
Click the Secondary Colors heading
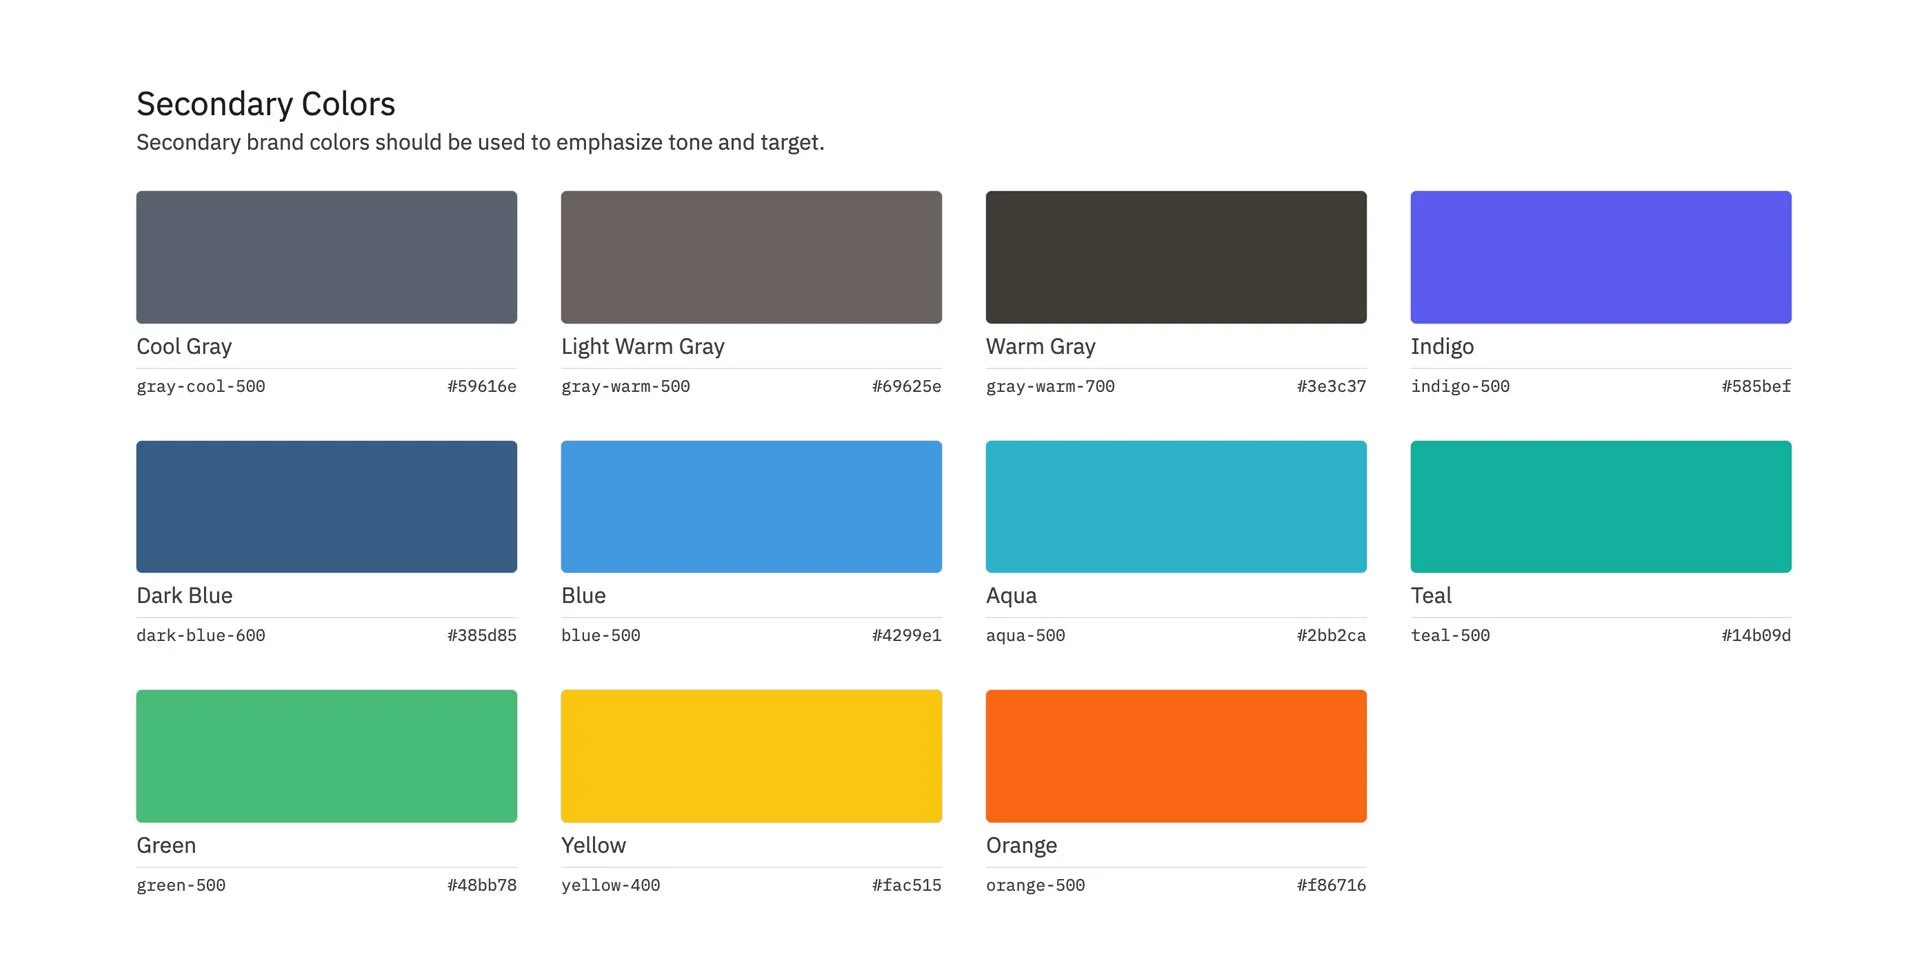tap(266, 104)
